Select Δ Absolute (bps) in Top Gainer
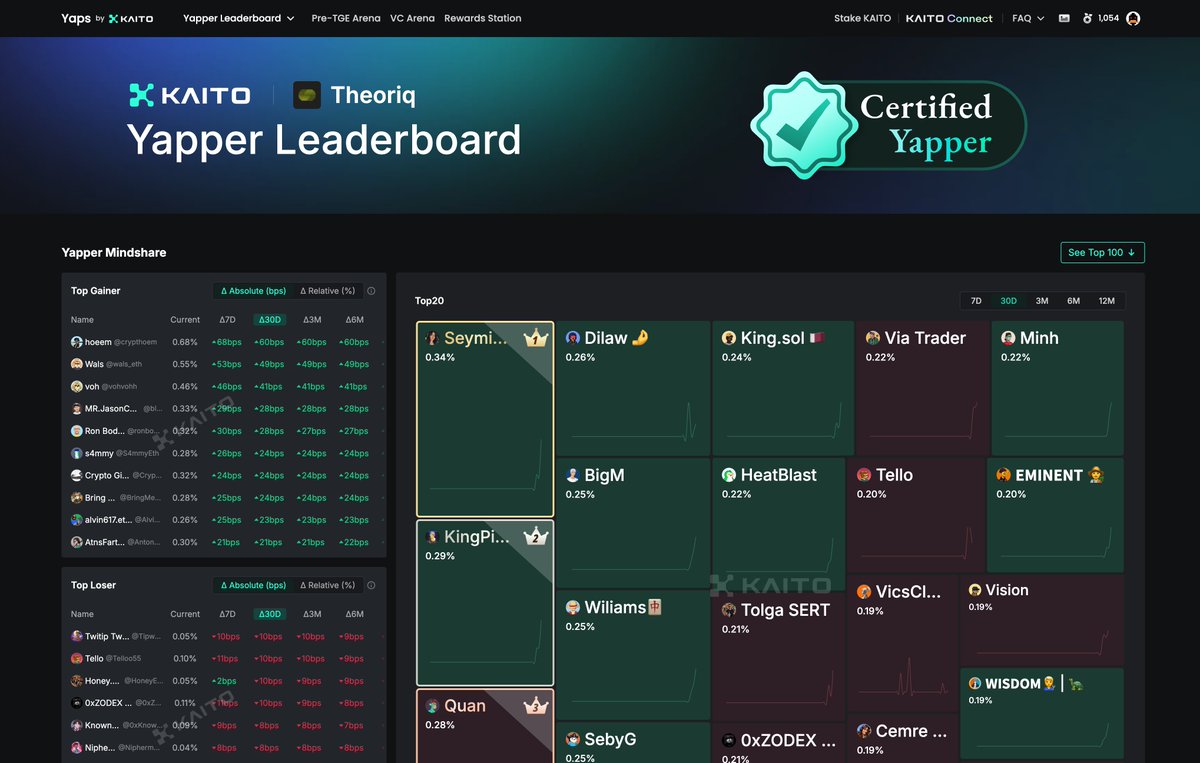Screen dimensions: 1200x763 click(253, 291)
